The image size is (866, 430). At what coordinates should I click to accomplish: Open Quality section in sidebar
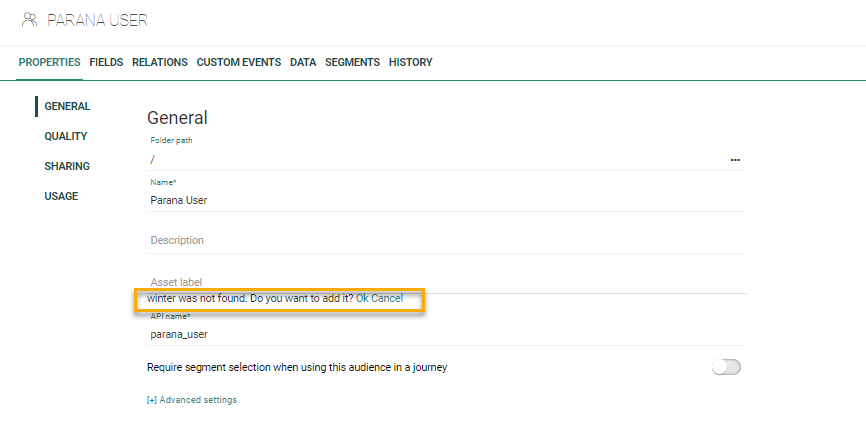(x=66, y=136)
